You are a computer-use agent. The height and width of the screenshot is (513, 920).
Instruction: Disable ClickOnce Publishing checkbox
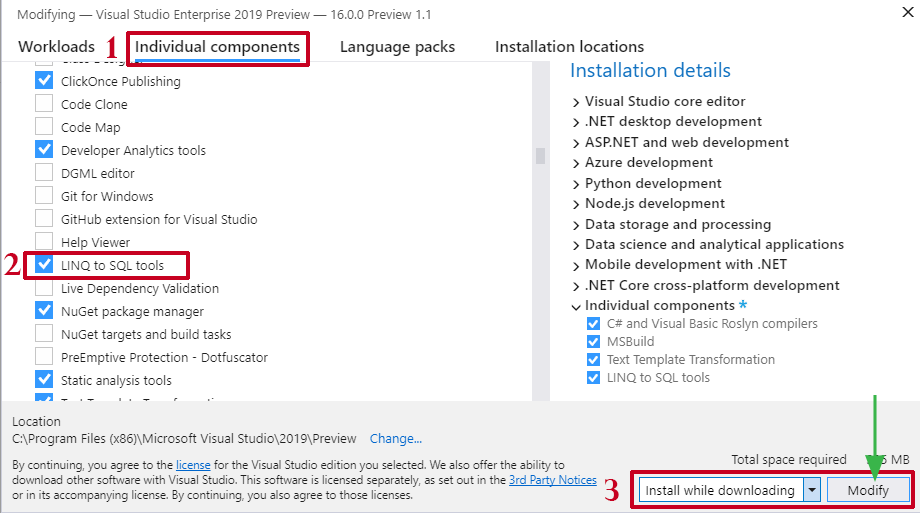click(44, 81)
